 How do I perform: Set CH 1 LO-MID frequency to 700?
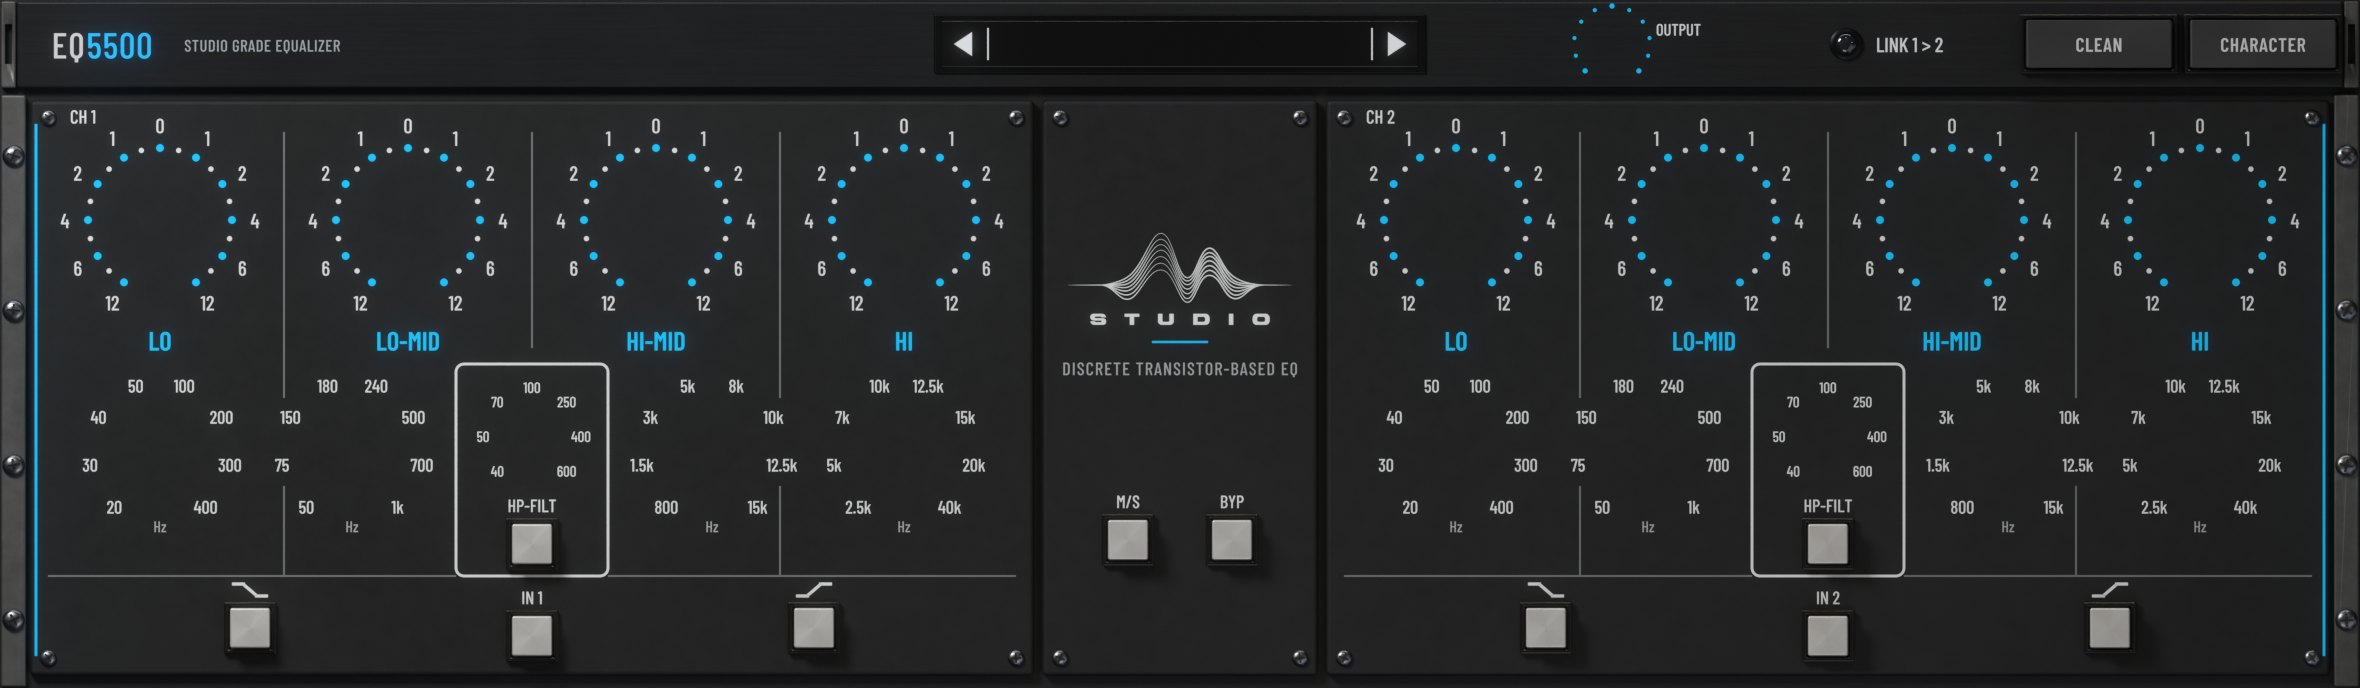click(421, 465)
